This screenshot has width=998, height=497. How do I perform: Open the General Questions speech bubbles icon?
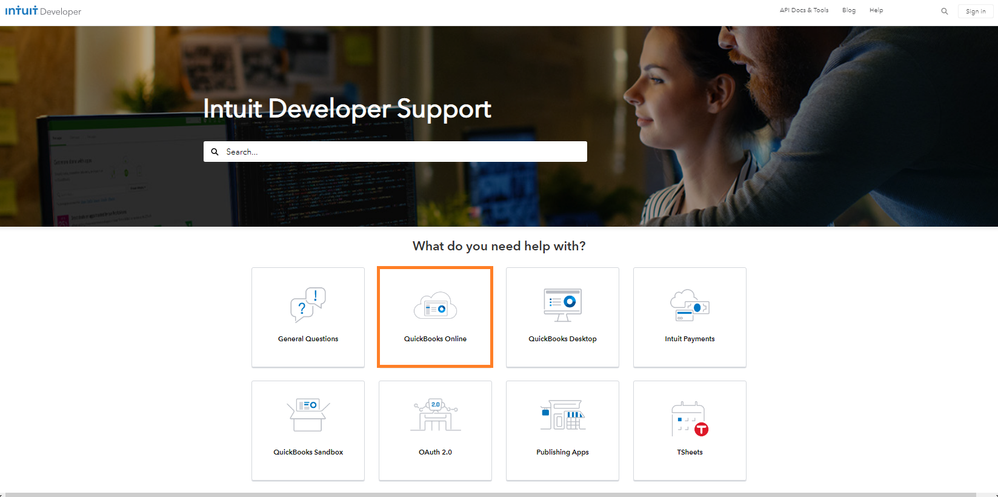(308, 305)
